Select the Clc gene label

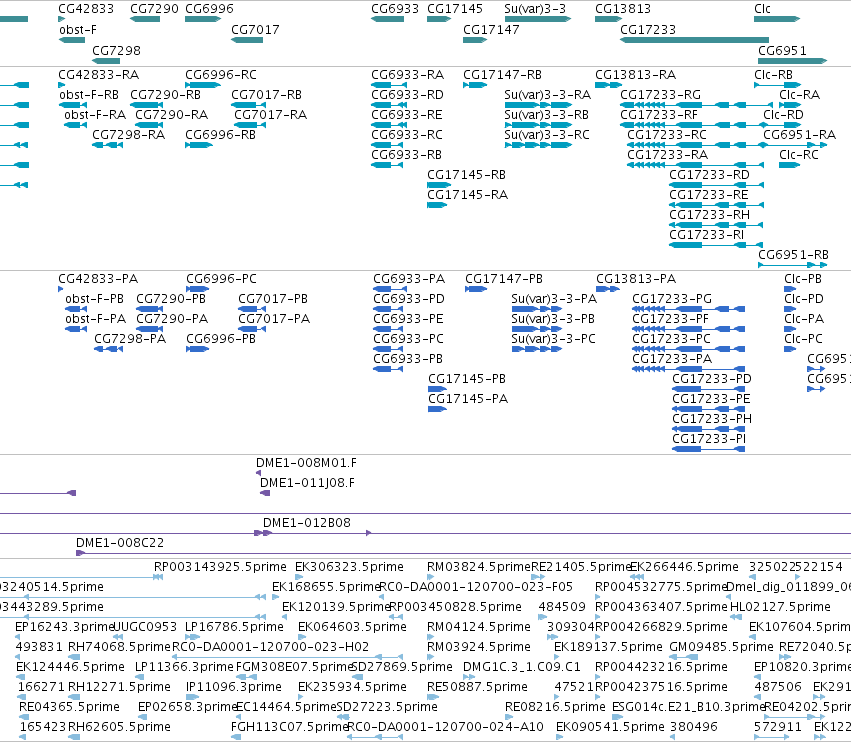pos(763,9)
